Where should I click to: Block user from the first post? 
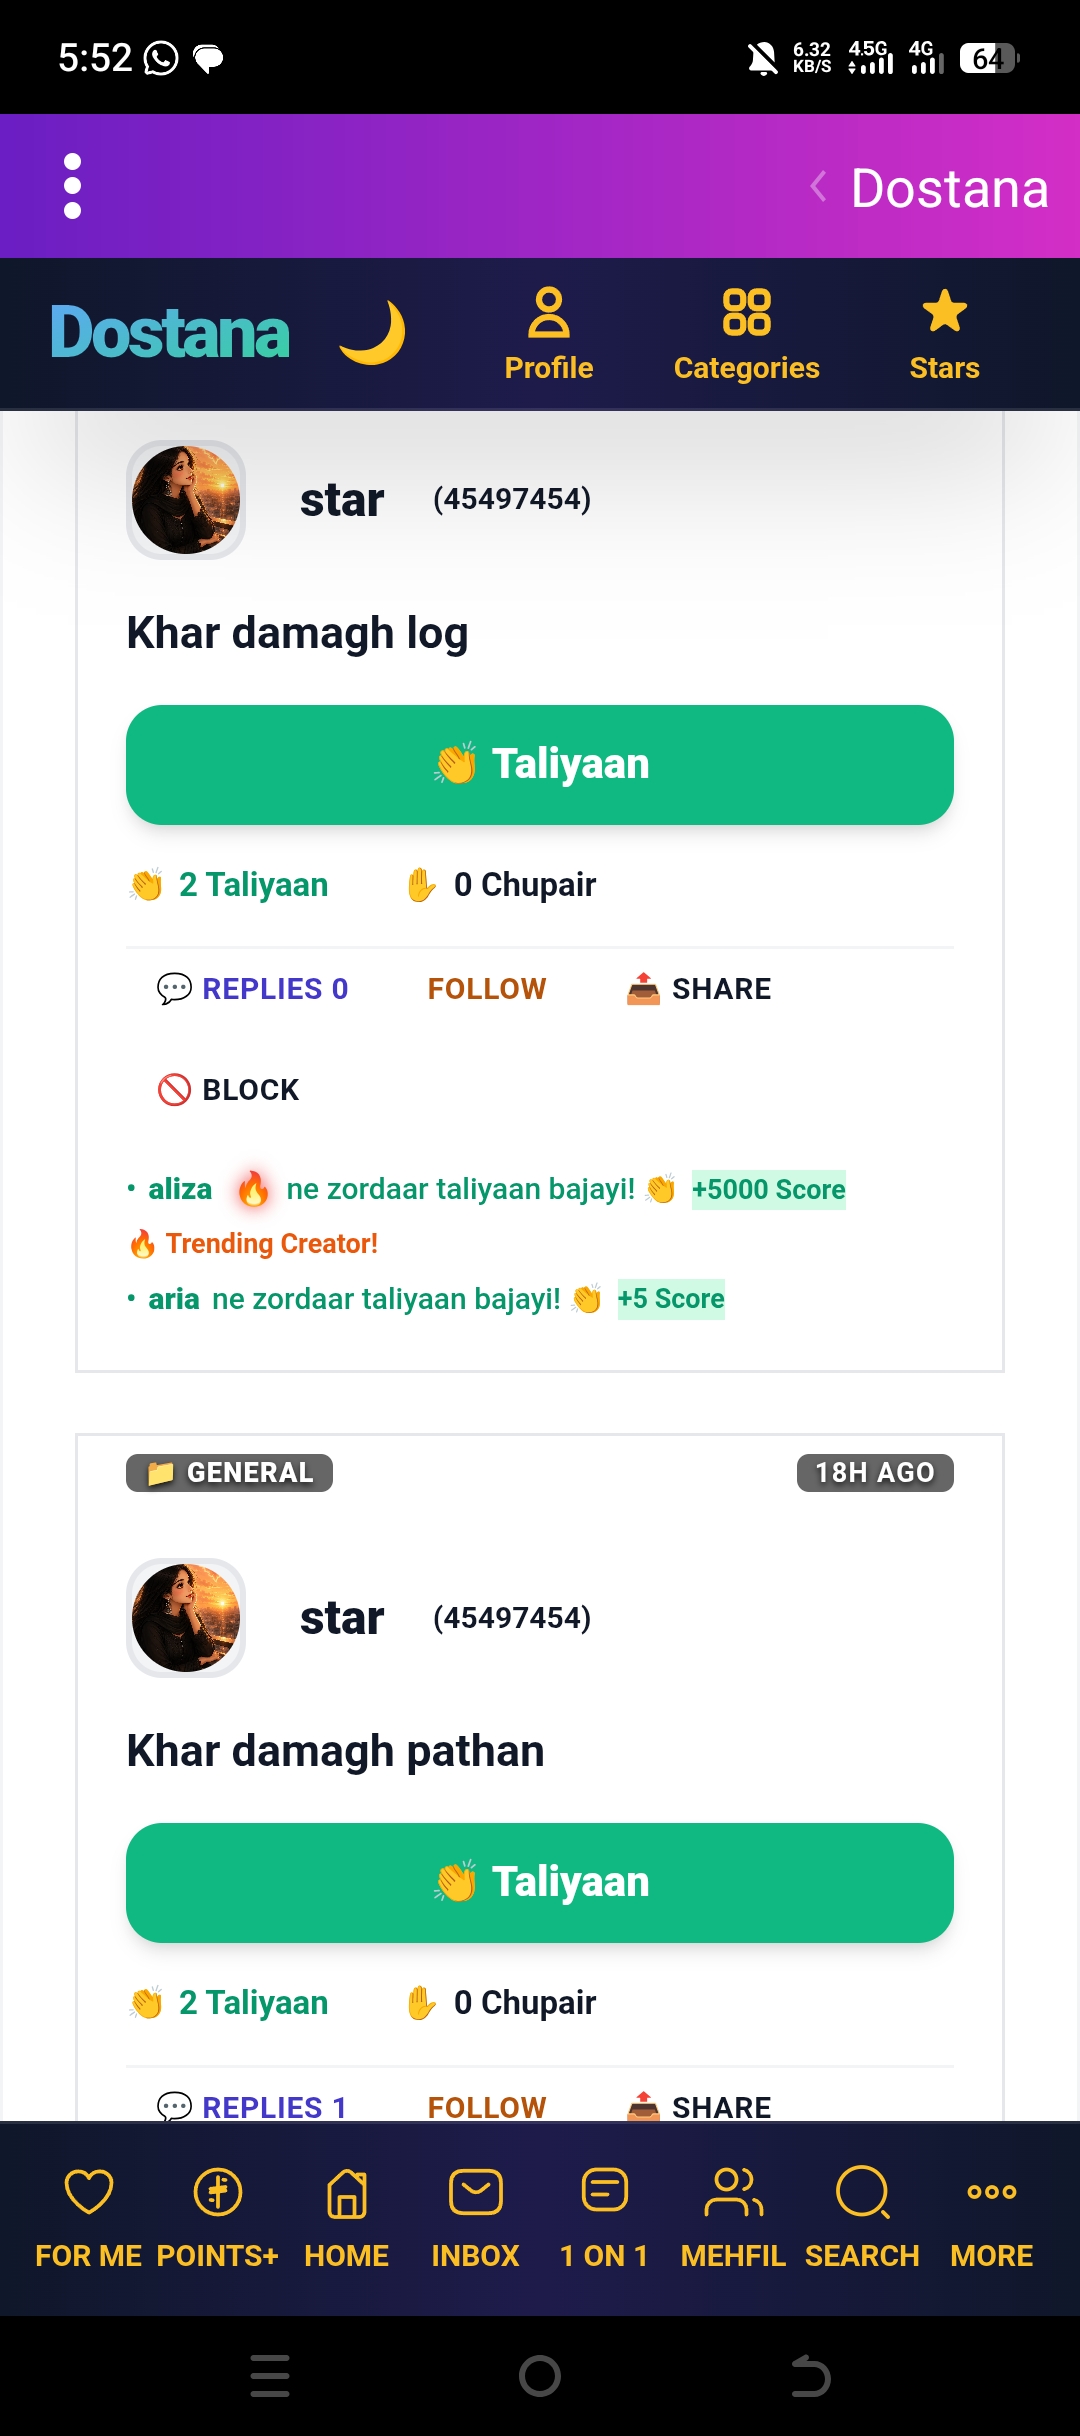coord(228,1090)
